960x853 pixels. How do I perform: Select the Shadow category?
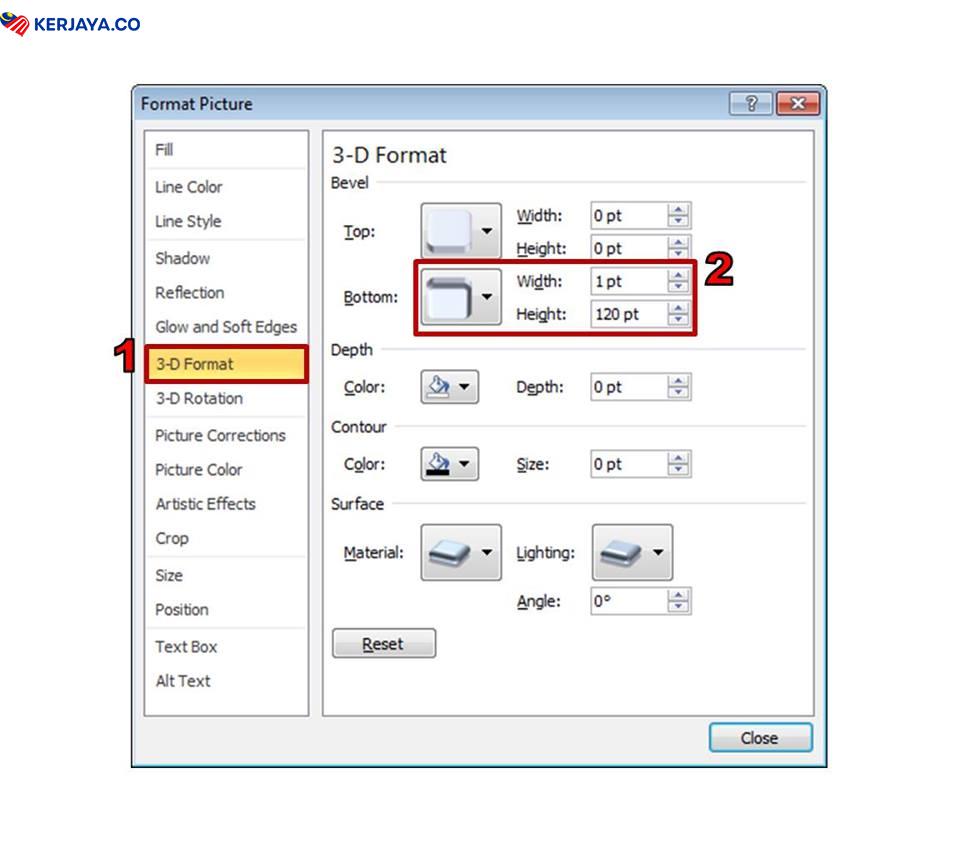pyautogui.click(x=226, y=258)
